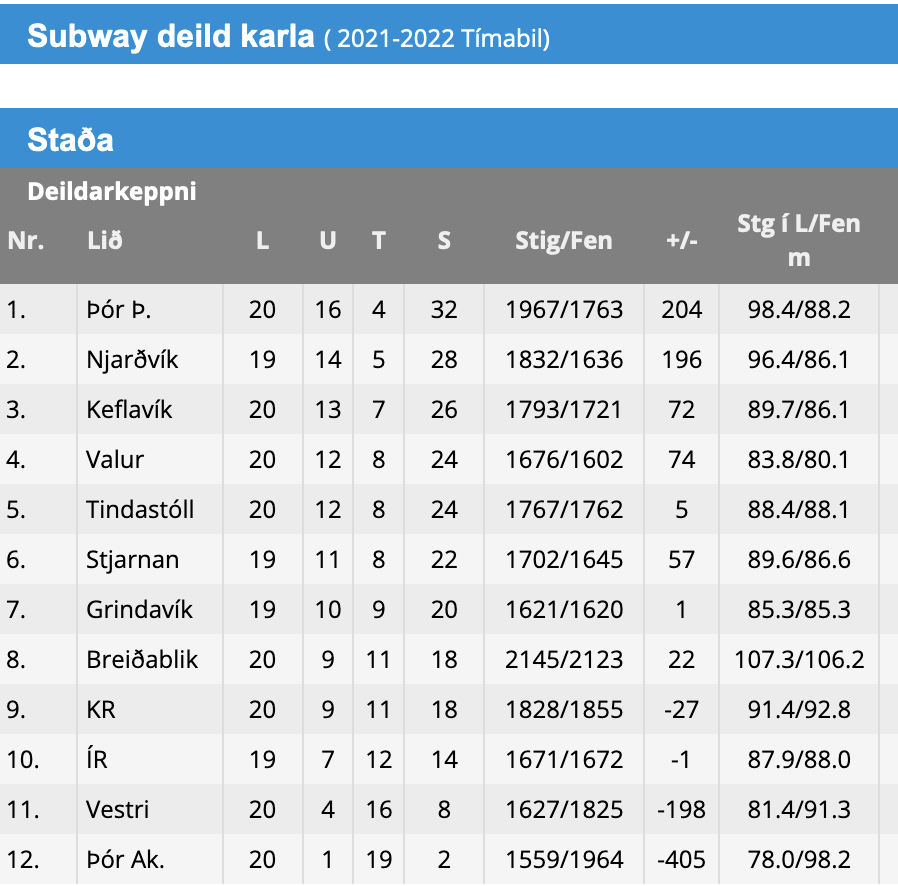Open Tindastóll team page
This screenshot has height=886, width=898.
140,509
